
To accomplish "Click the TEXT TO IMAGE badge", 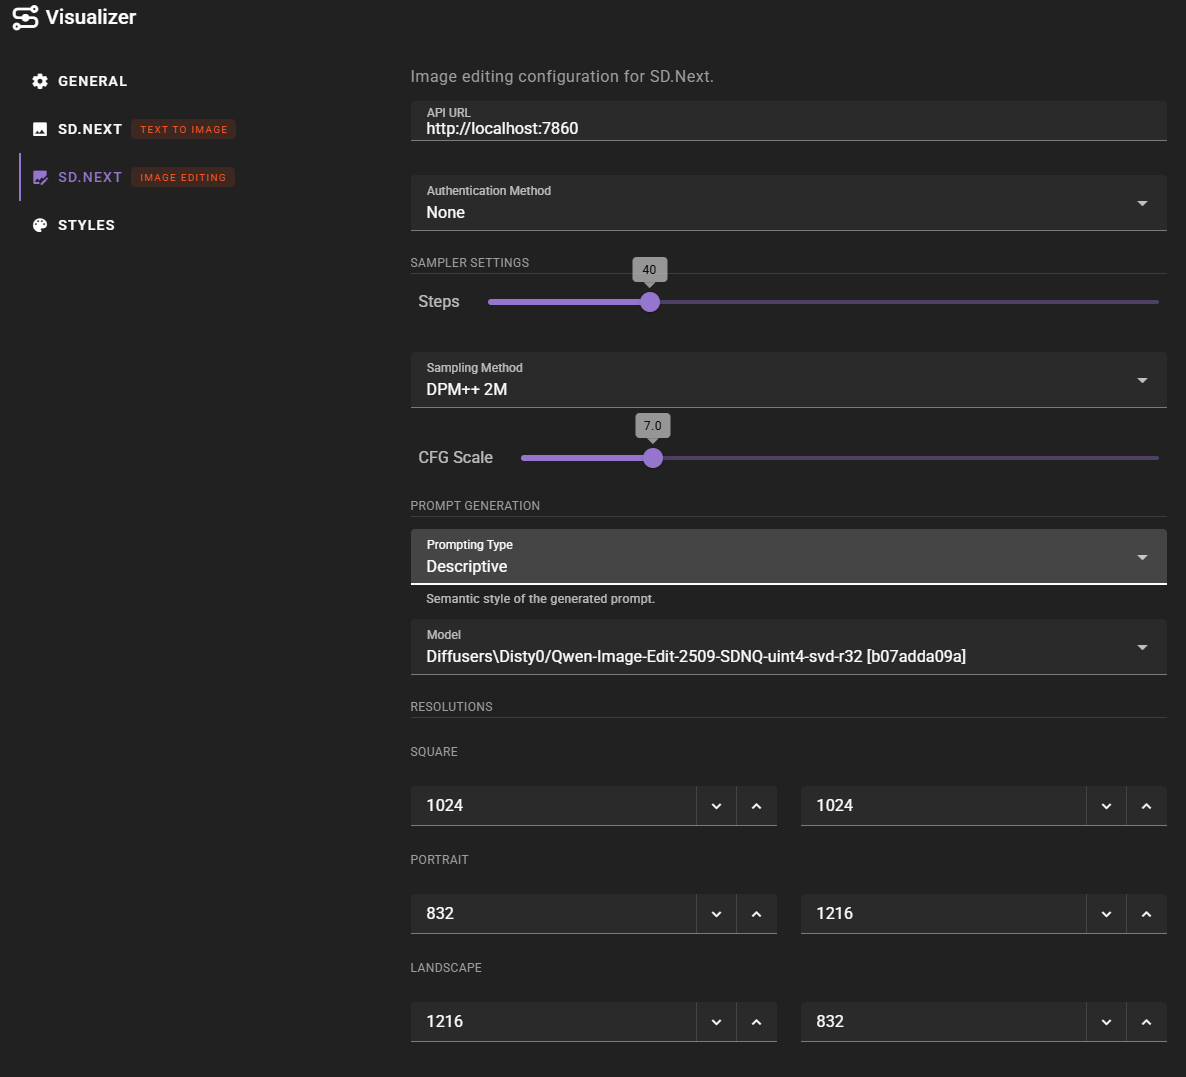I will pos(183,129).
